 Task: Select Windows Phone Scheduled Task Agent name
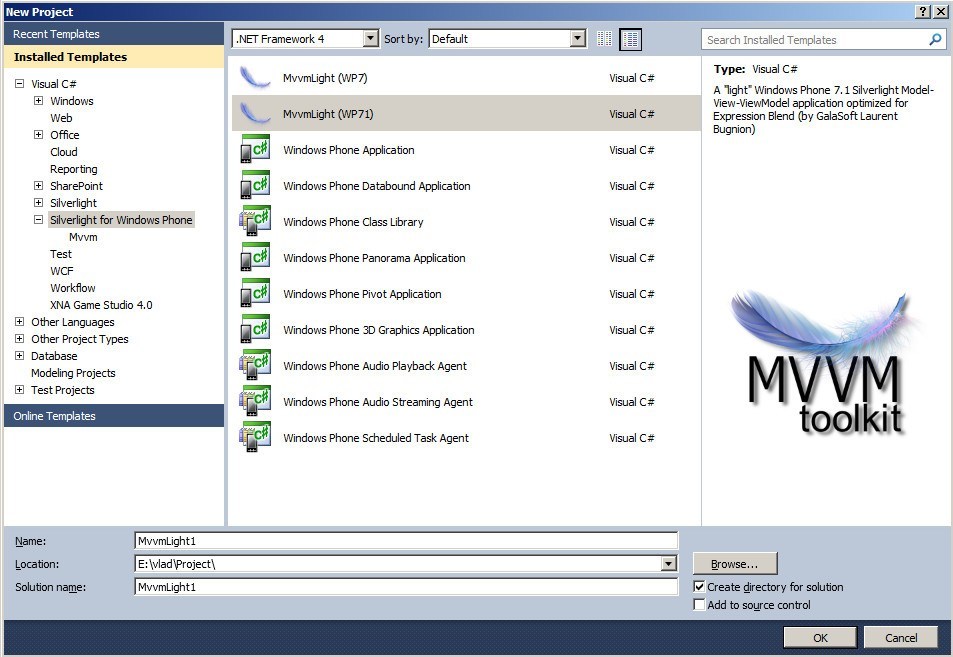(376, 438)
